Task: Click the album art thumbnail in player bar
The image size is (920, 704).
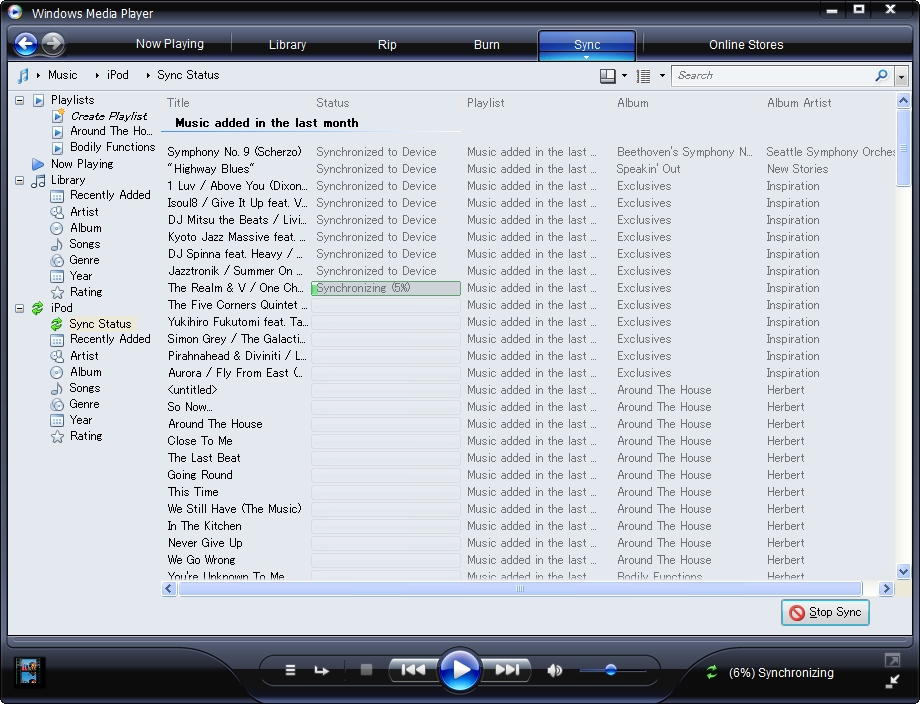Action: tap(28, 671)
